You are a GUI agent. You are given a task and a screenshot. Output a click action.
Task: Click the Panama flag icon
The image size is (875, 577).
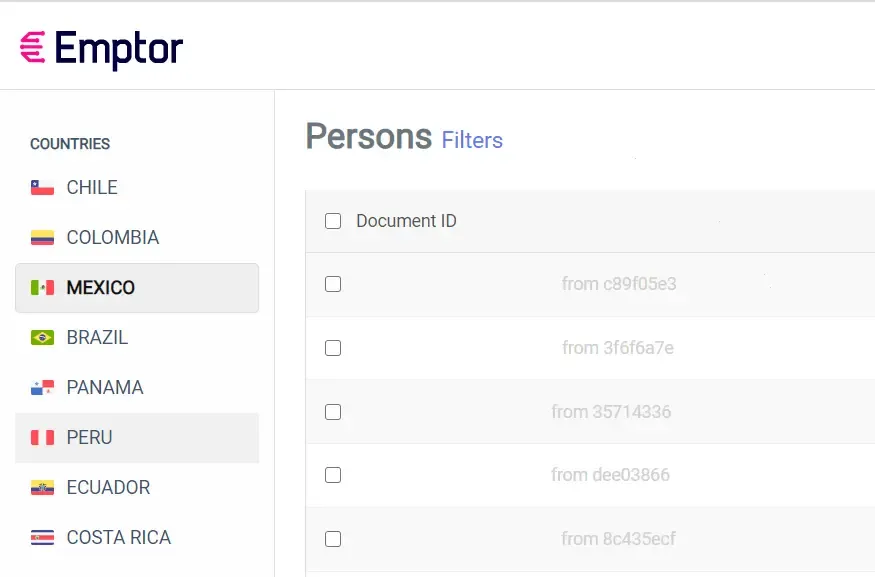(40, 387)
